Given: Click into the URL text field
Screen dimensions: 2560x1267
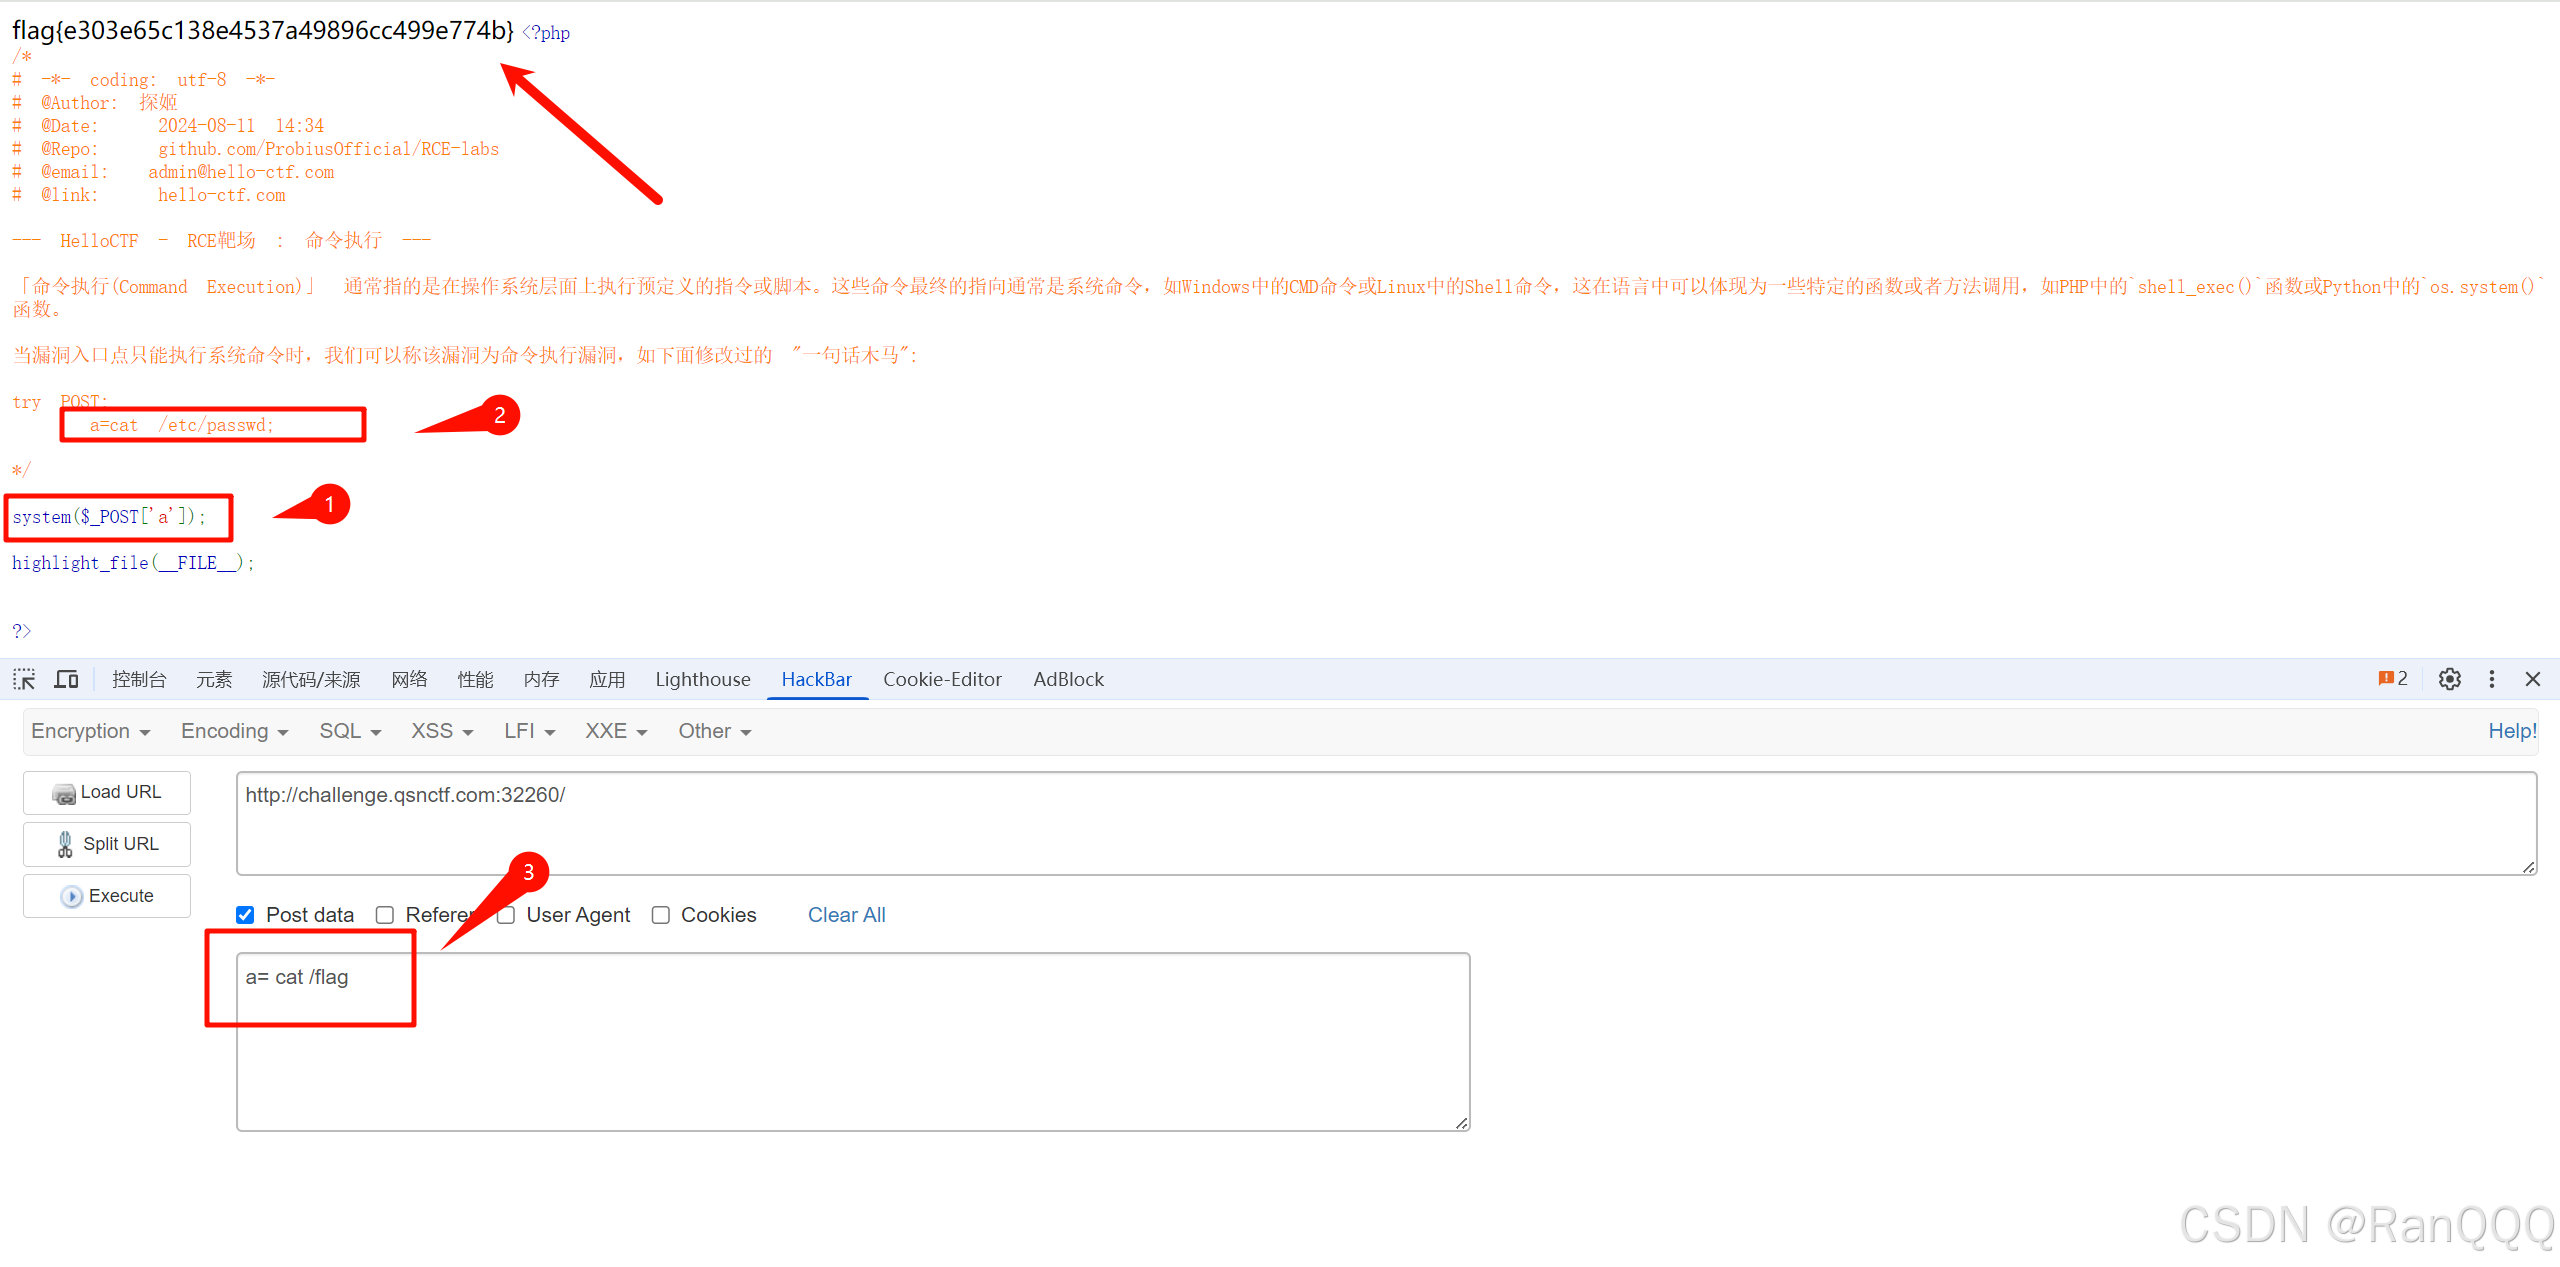Looking at the screenshot, I should 1385,822.
